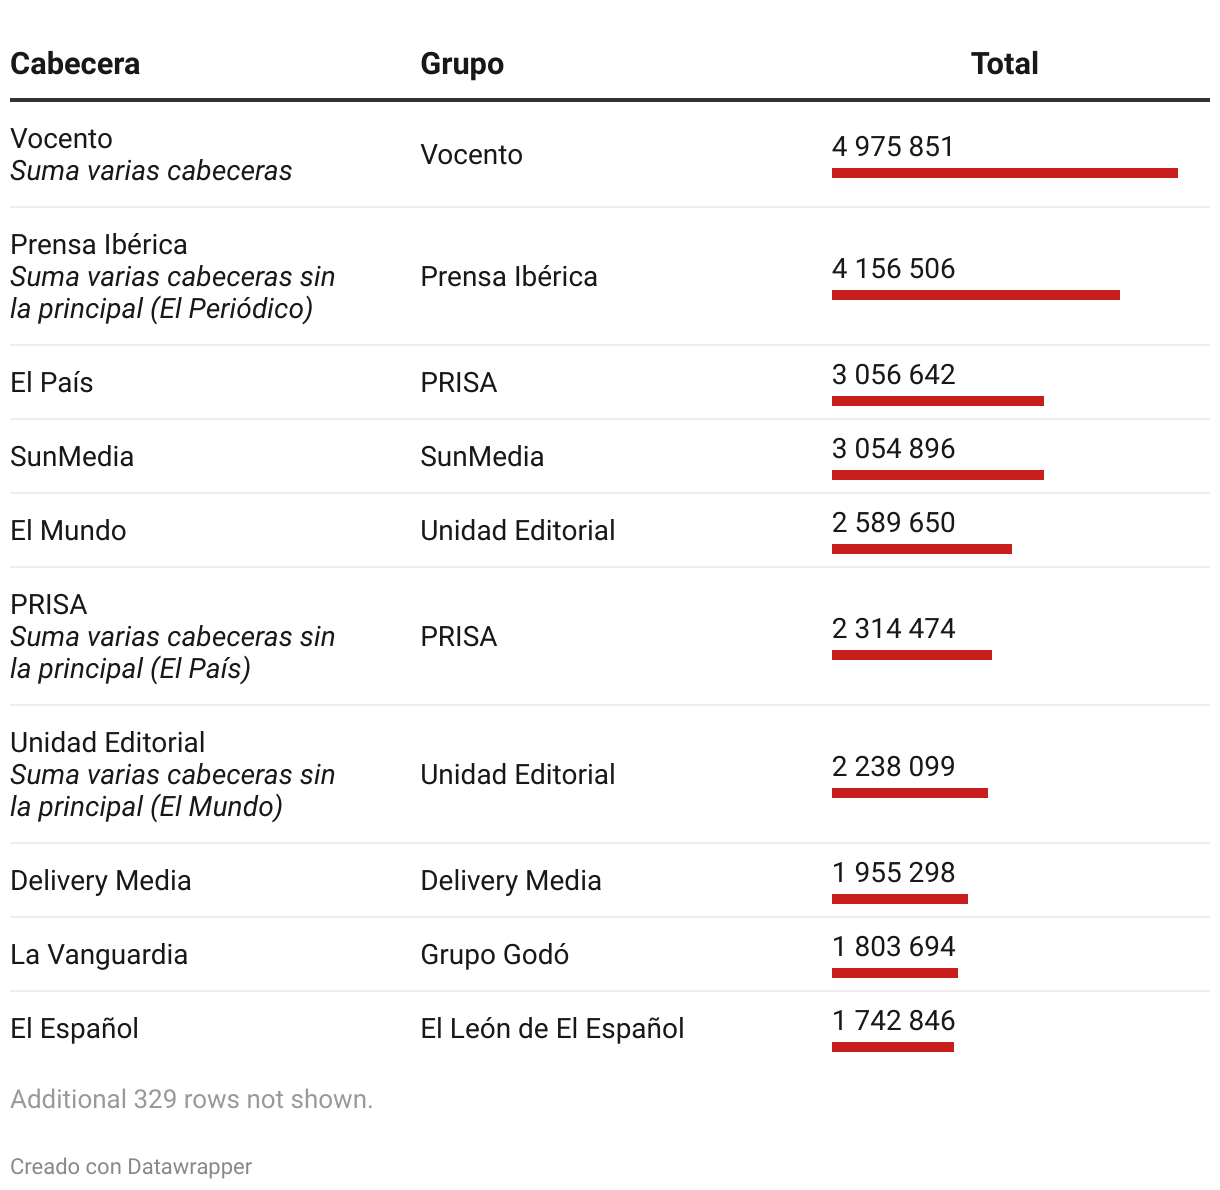Click the Delivery Media total bar
This screenshot has height=1190, width=1220.
click(899, 899)
